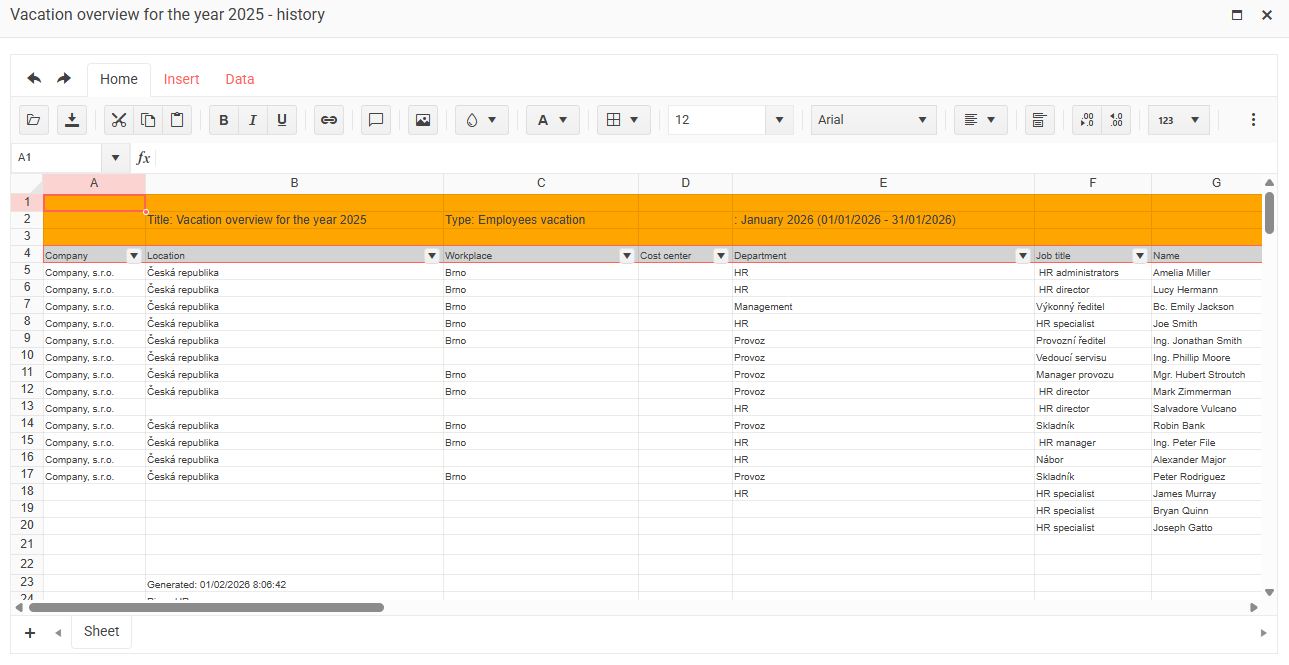Paste from clipboard icon

177,120
